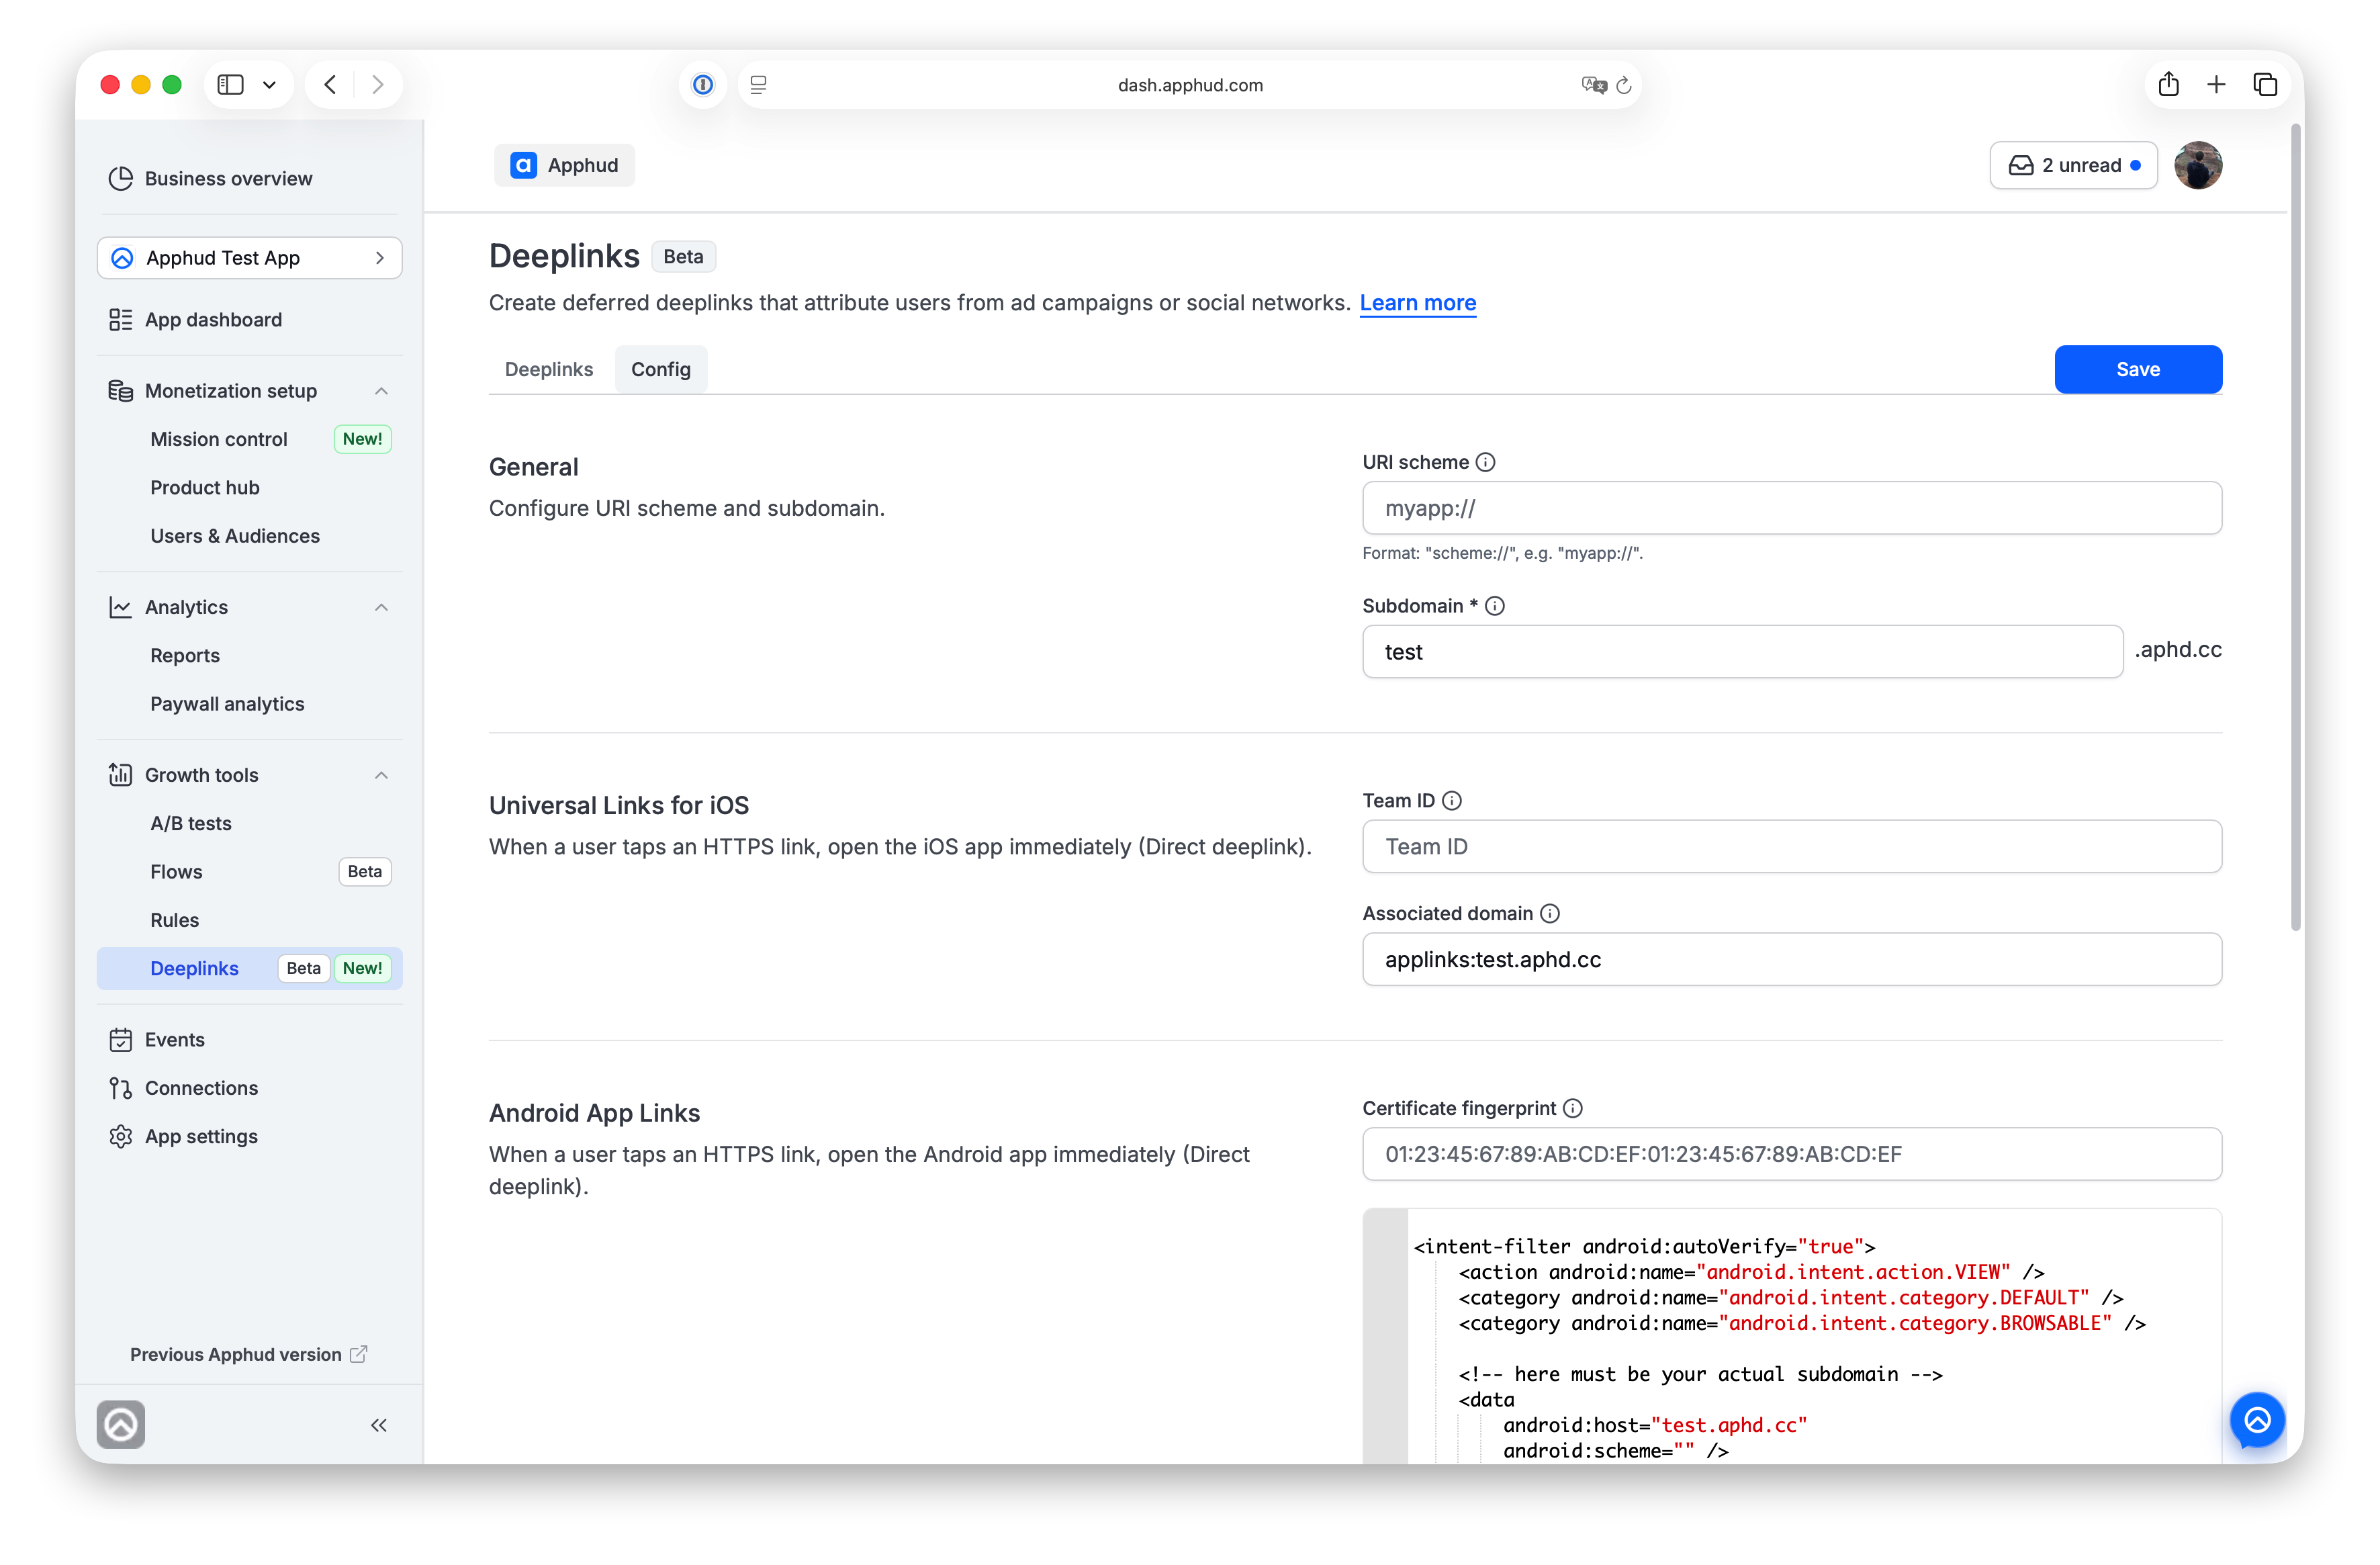Collapse Growth tools section

[x=381, y=775]
